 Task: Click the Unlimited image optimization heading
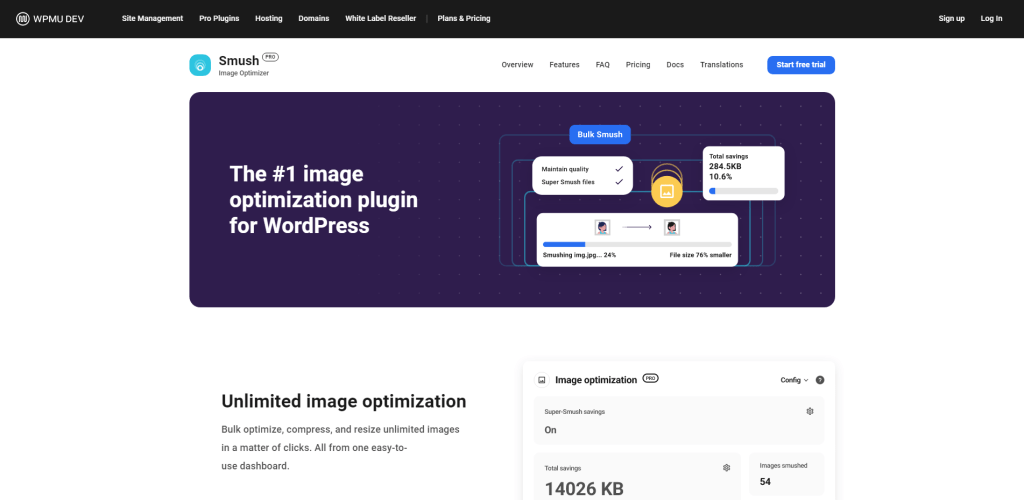click(344, 401)
